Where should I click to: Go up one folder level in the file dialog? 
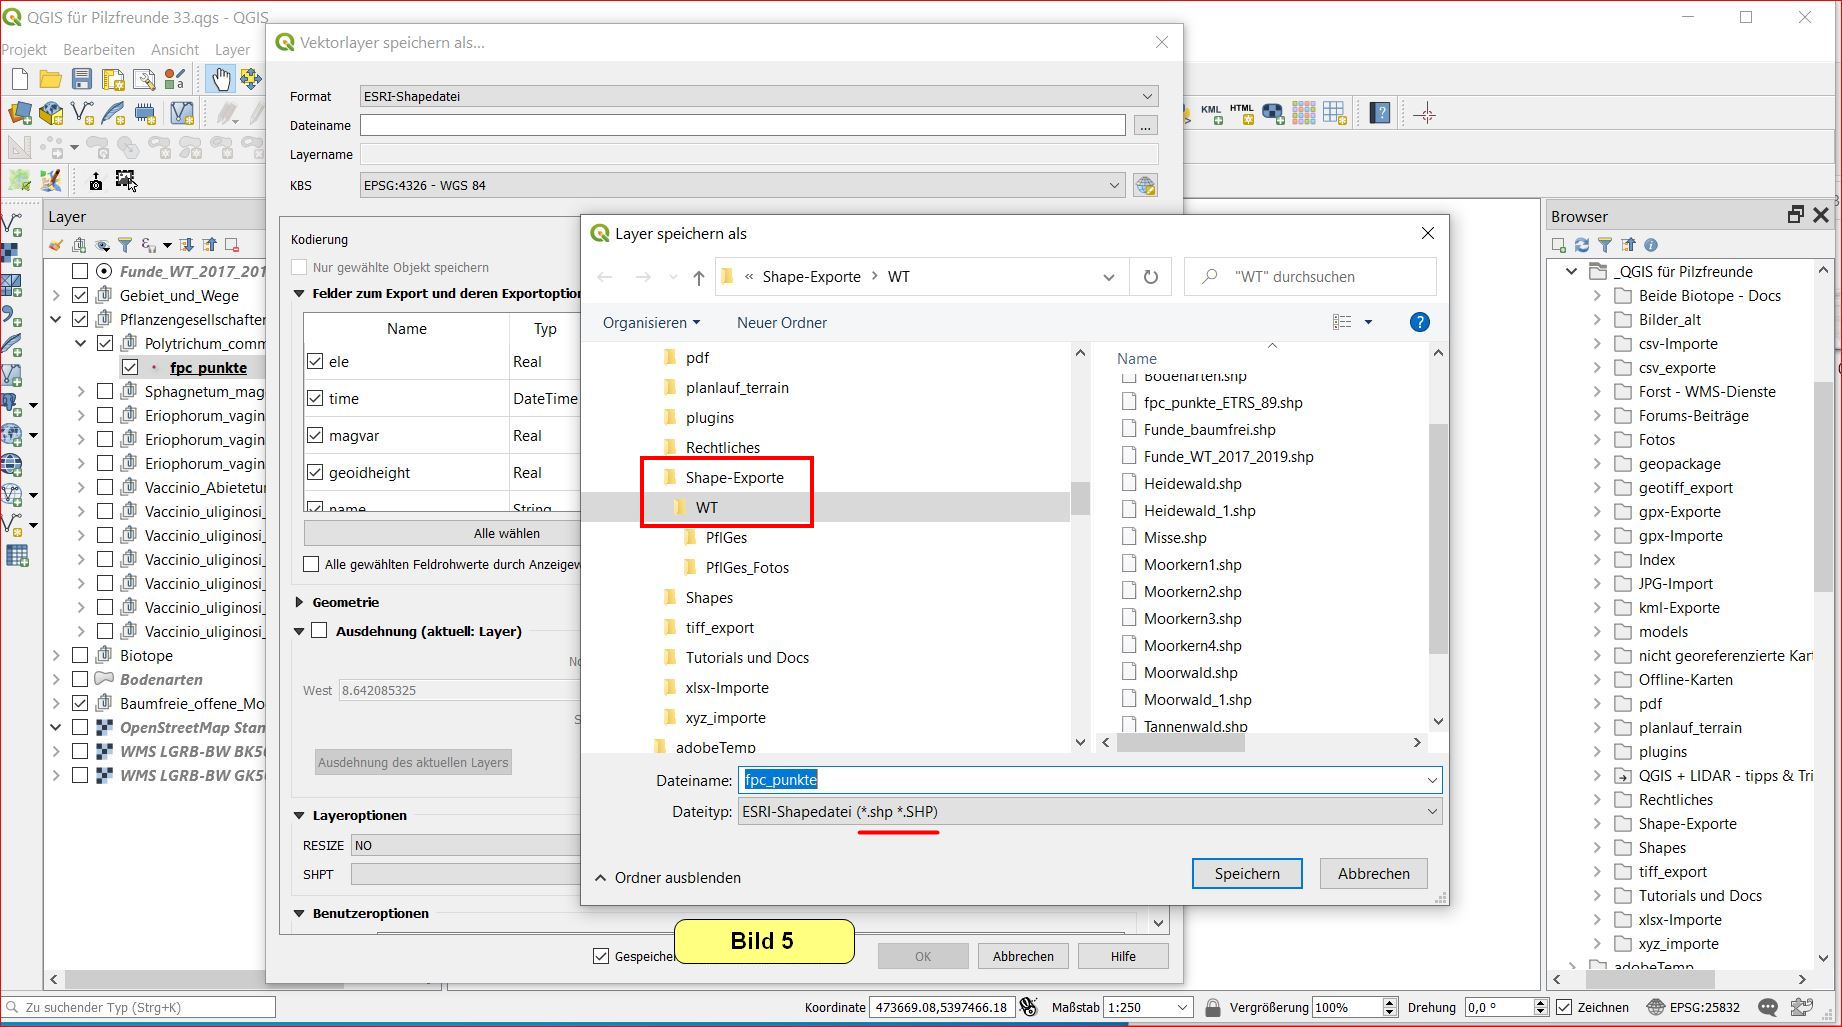pos(698,277)
